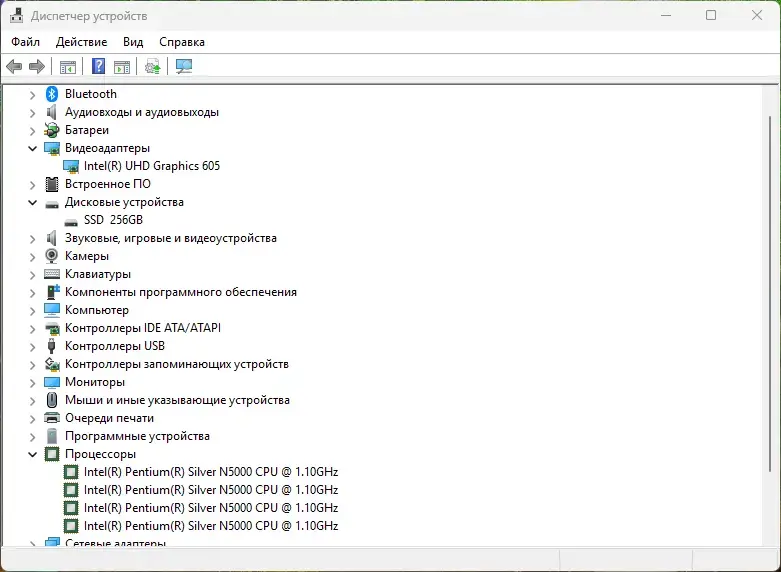
Task: Click the Forward arrow toolbar icon
Action: (x=37, y=66)
